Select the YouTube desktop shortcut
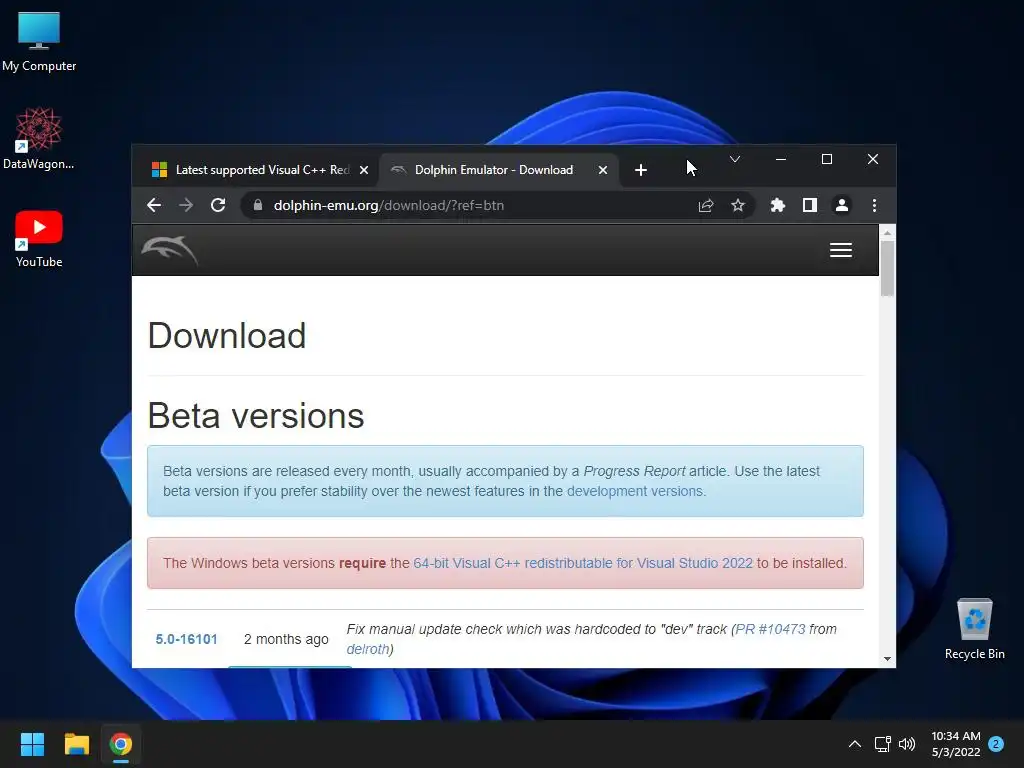The height and width of the screenshot is (768, 1024). pos(39,239)
